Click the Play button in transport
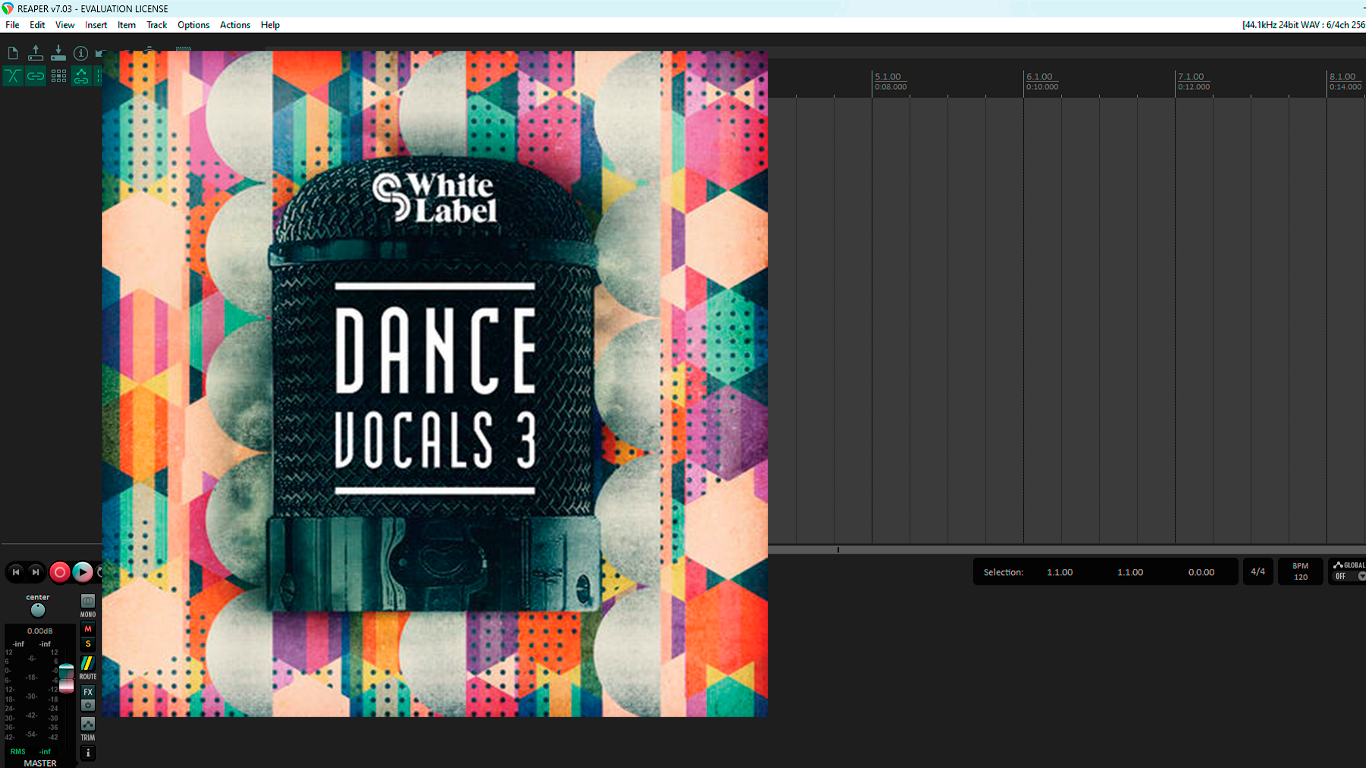 pyautogui.click(x=83, y=572)
